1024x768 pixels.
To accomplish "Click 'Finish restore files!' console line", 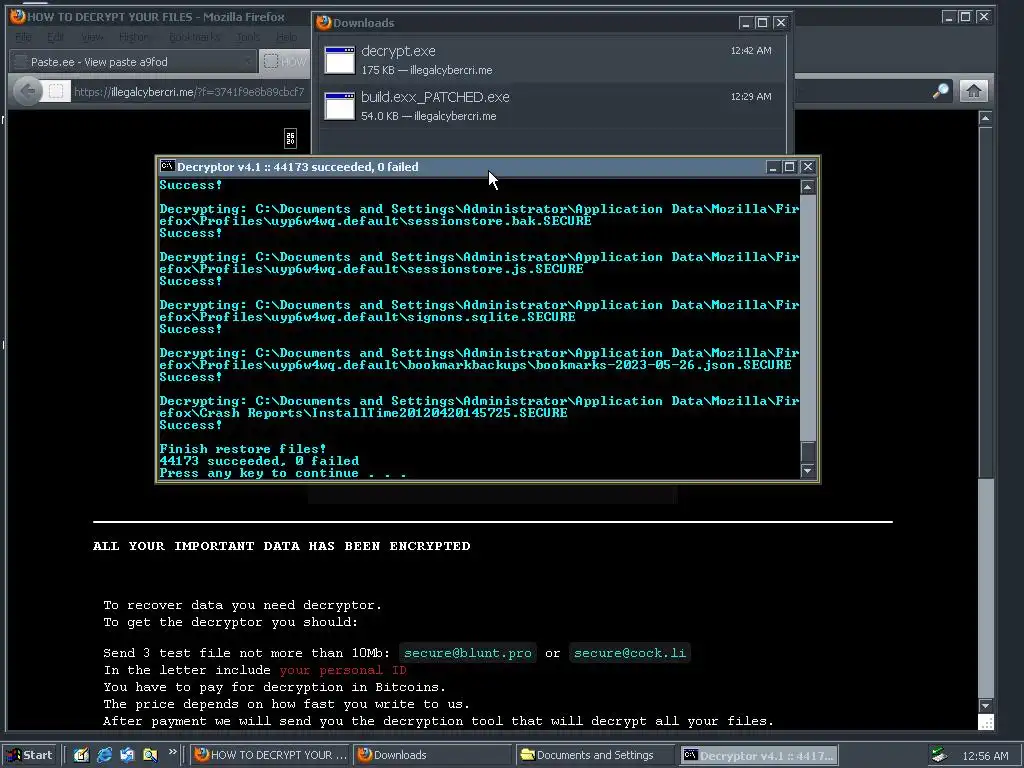I will coord(242,449).
